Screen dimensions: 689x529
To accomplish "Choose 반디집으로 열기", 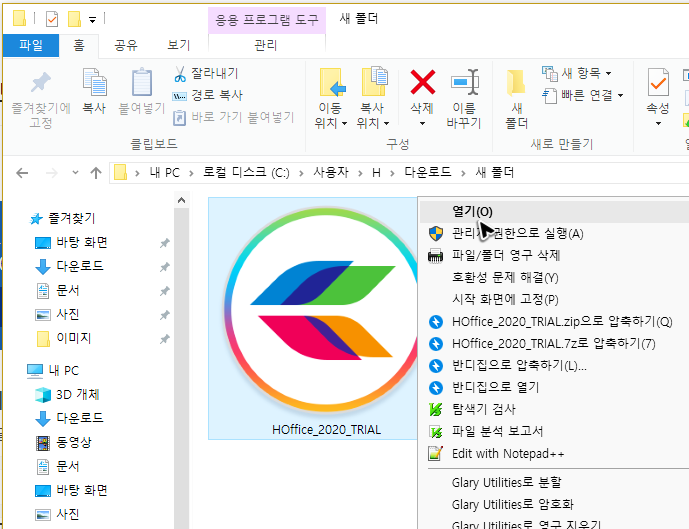I will pyautogui.click(x=555, y=388).
